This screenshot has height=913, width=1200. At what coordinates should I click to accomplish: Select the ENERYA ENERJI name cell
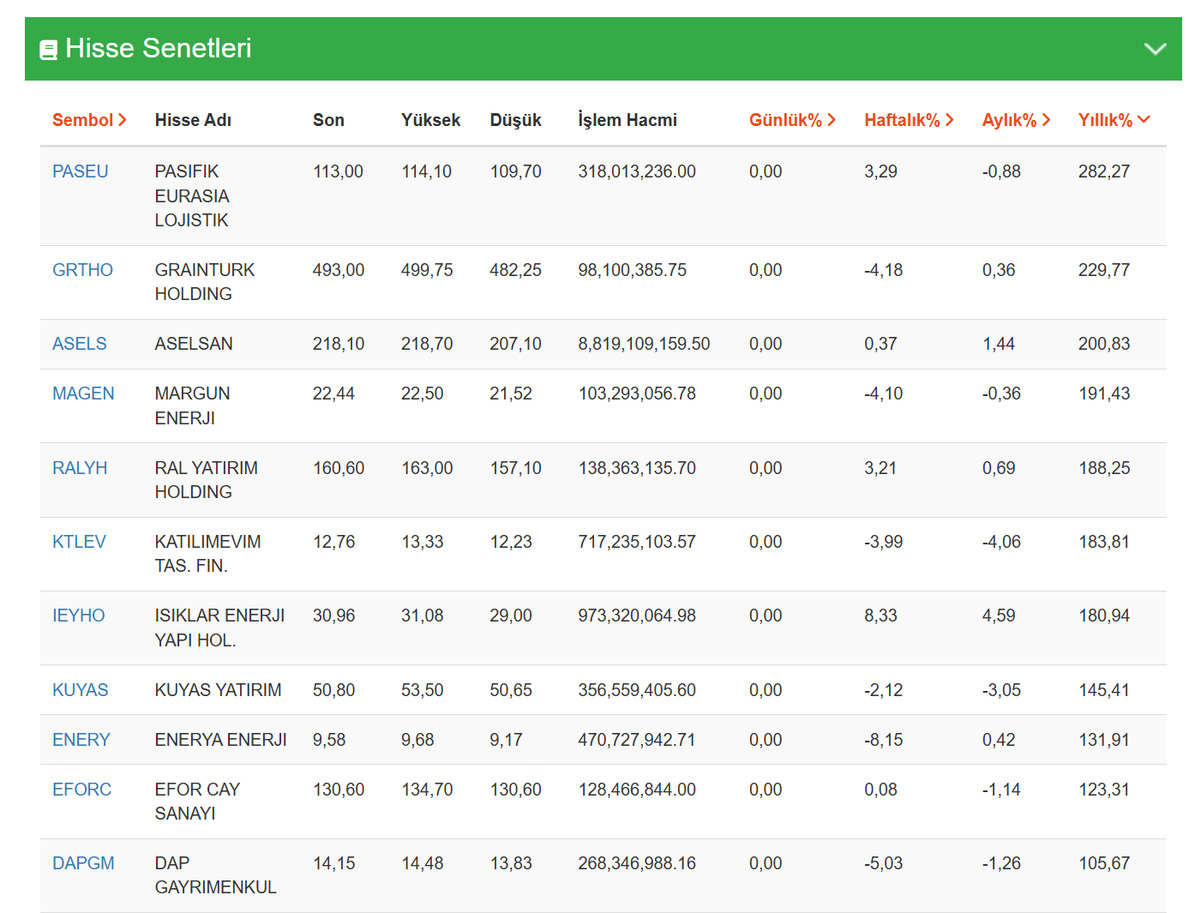pos(221,740)
